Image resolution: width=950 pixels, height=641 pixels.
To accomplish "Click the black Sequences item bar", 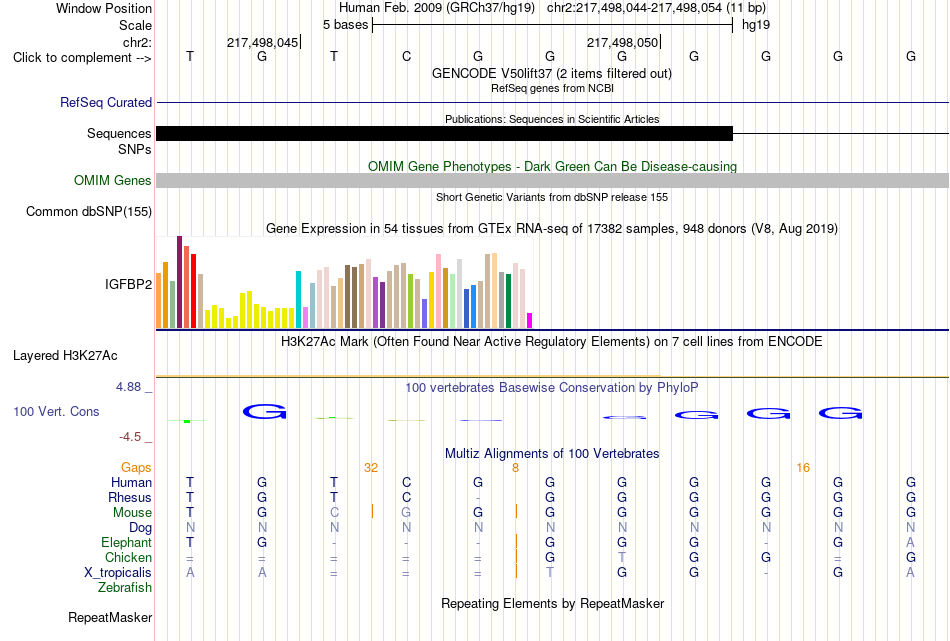I will 444,133.
